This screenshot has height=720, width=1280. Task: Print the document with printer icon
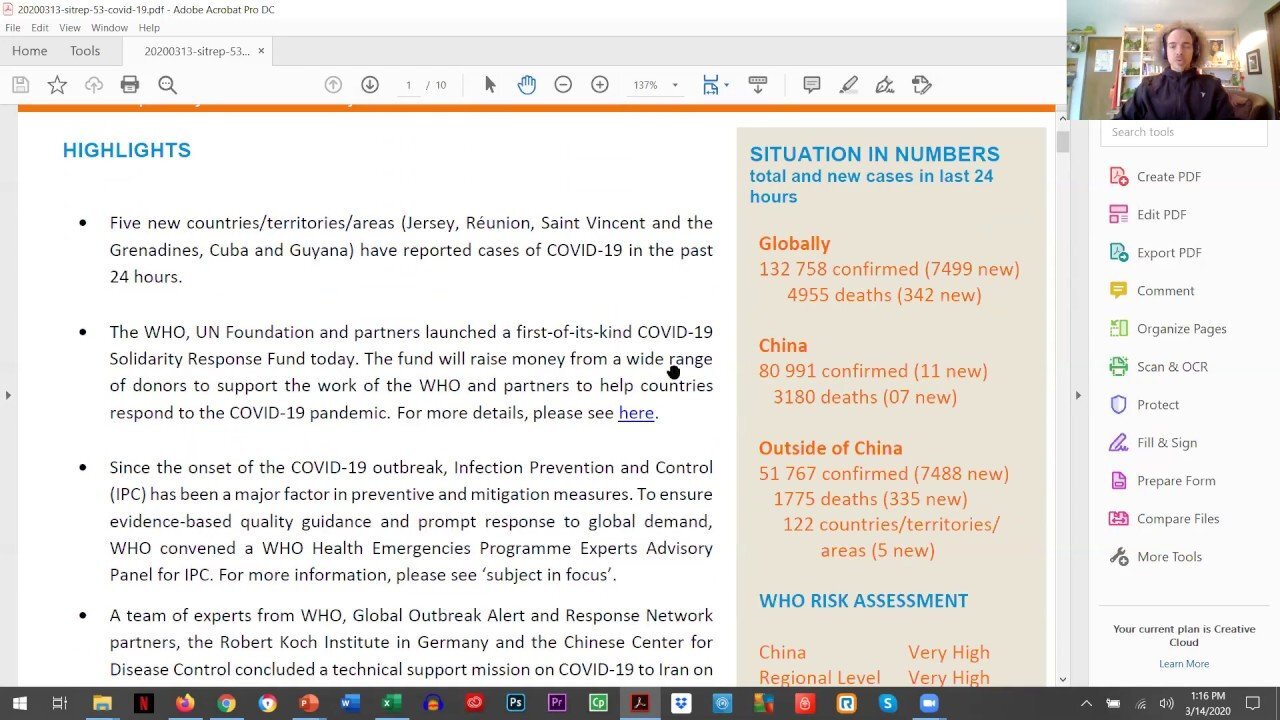click(x=130, y=85)
